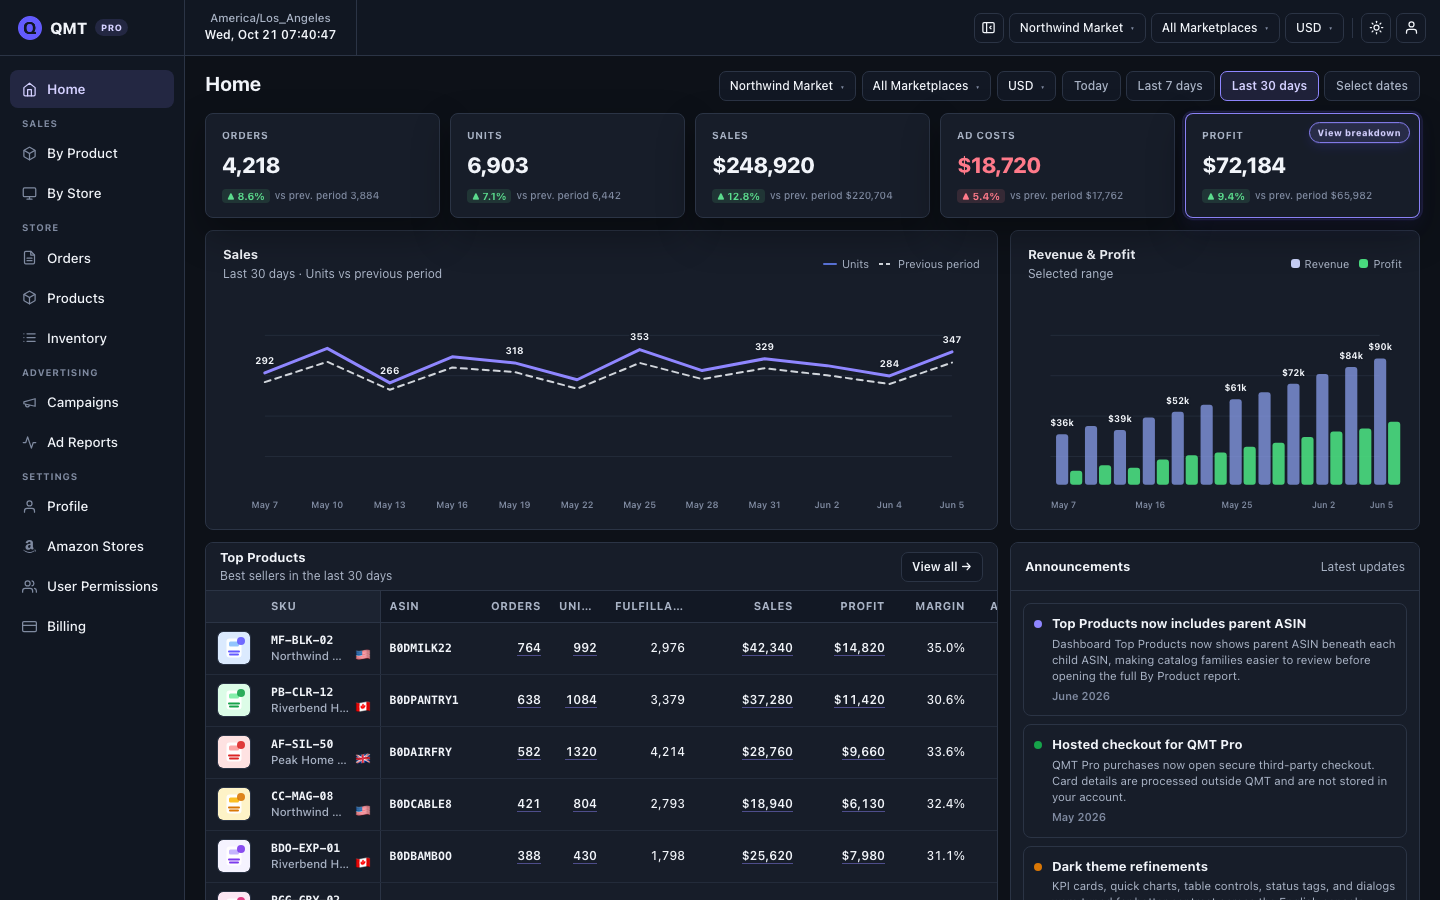The height and width of the screenshot is (900, 1440).
Task: Click the UK flag beside AF-SIL-50
Action: click(363, 759)
